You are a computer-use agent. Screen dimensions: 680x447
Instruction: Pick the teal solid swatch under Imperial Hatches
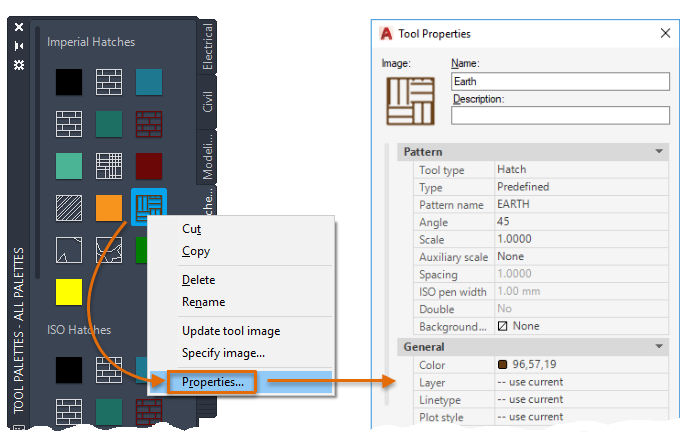[x=109, y=124]
